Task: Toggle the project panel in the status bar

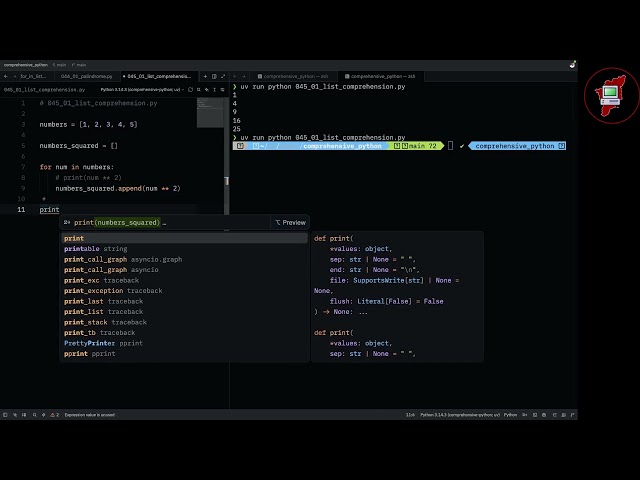Action: 5,415
